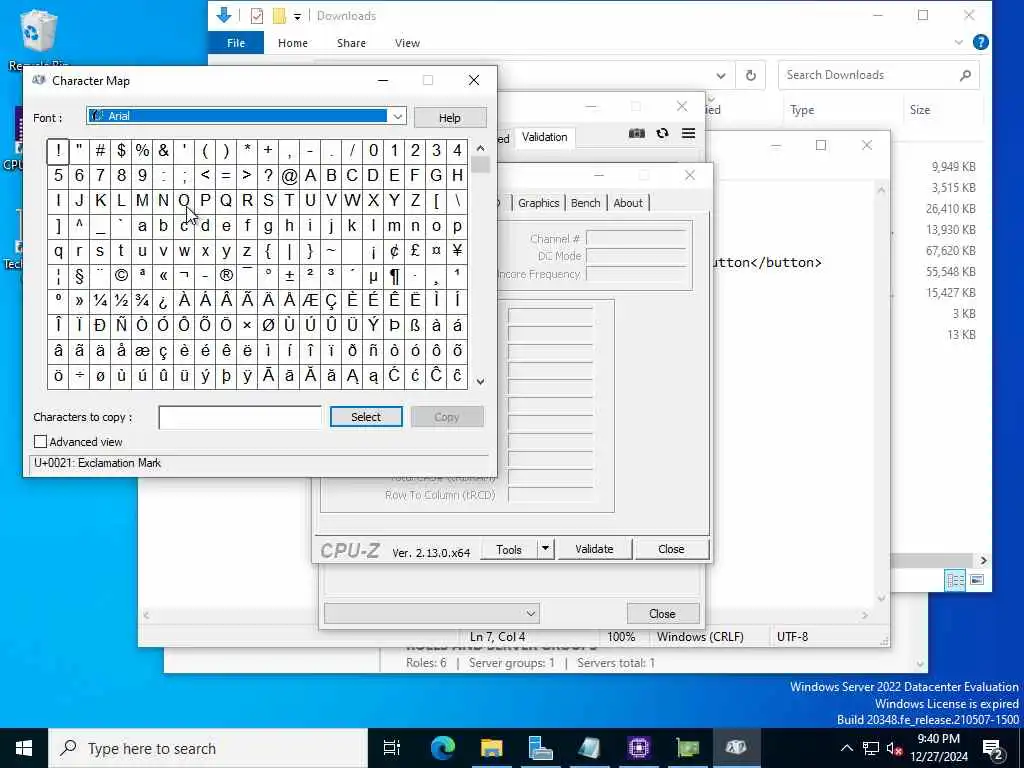Select the division sign ÷ character
Image resolution: width=1024 pixels, height=768 pixels.
[79, 376]
